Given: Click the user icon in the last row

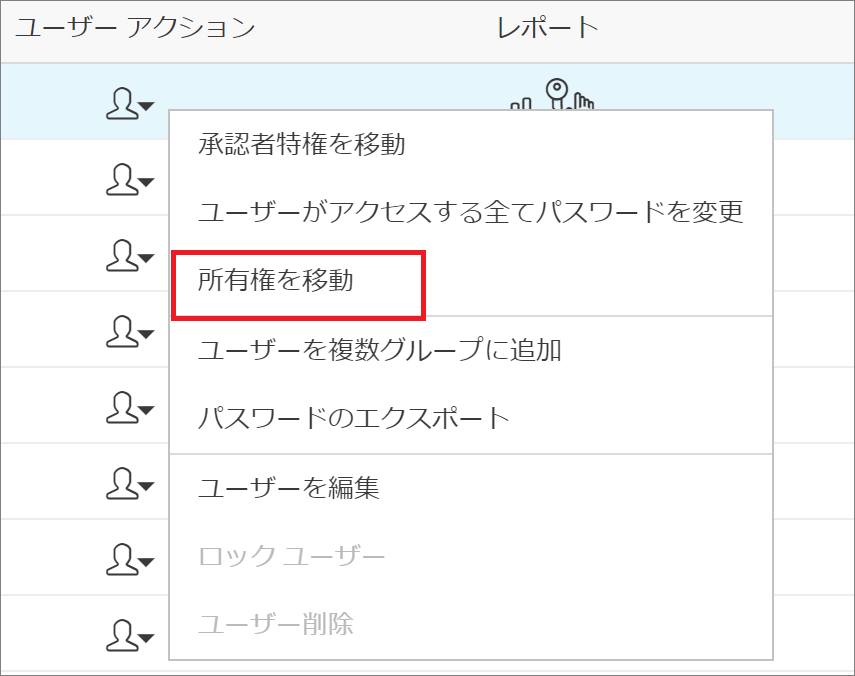Looking at the screenshot, I should (120, 632).
